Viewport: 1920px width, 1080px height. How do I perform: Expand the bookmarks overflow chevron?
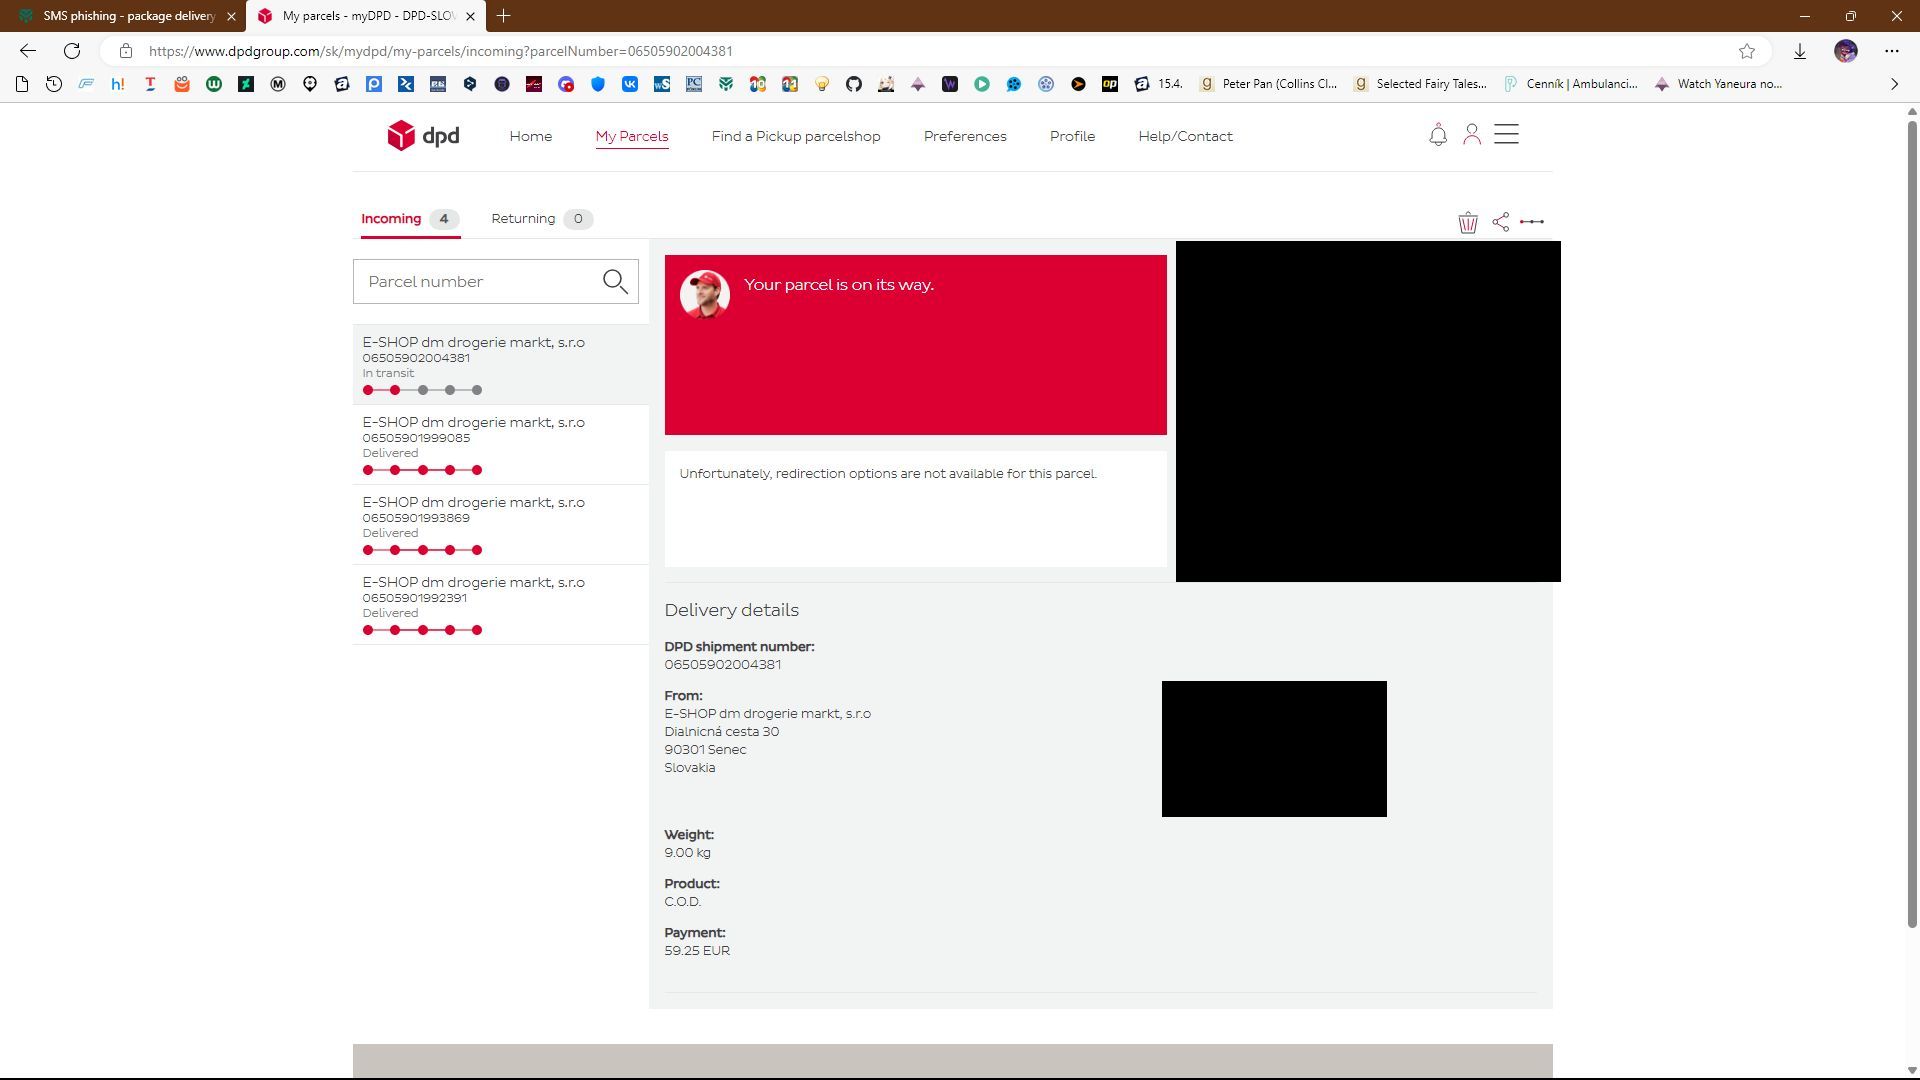click(1894, 84)
